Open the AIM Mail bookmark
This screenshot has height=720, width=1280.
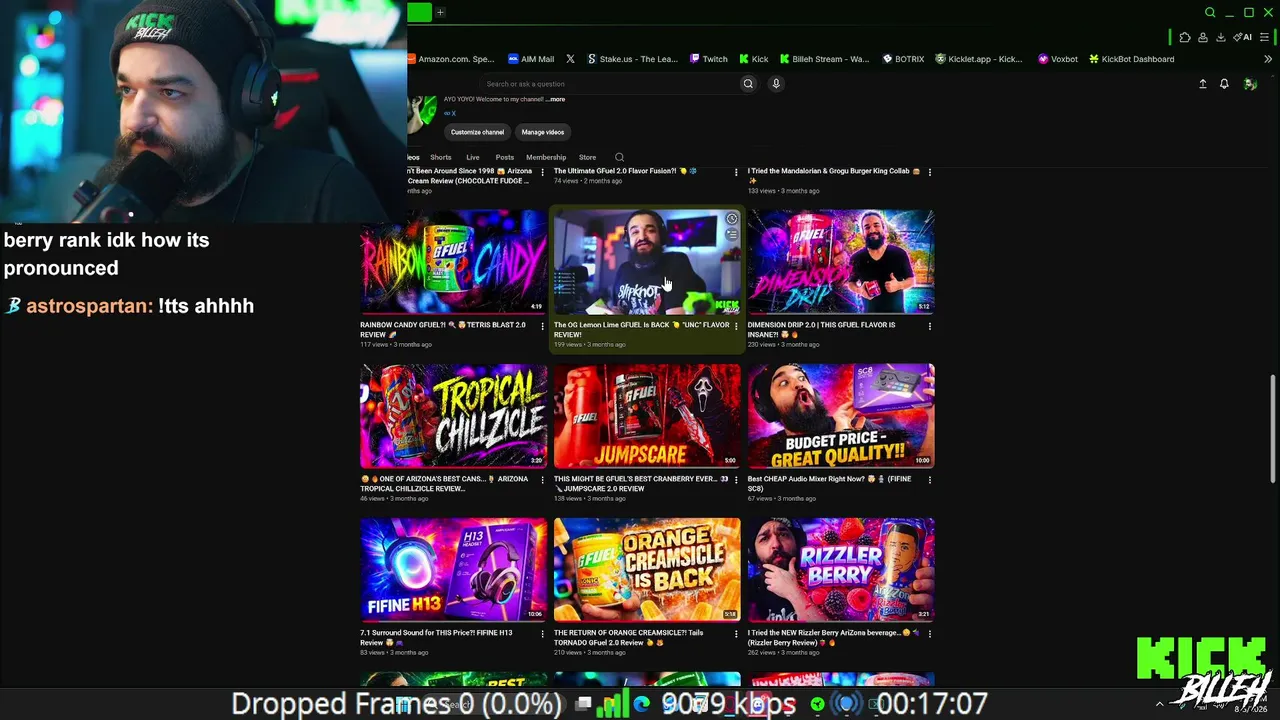(x=531, y=59)
